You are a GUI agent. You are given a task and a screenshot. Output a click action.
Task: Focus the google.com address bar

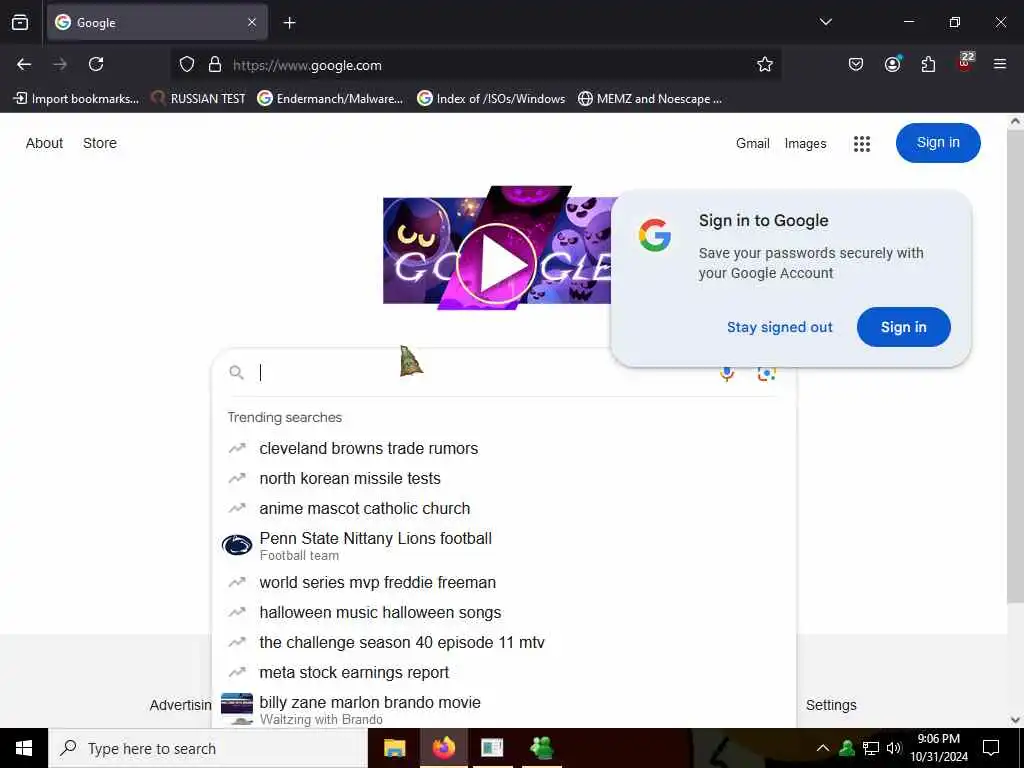pos(477,65)
